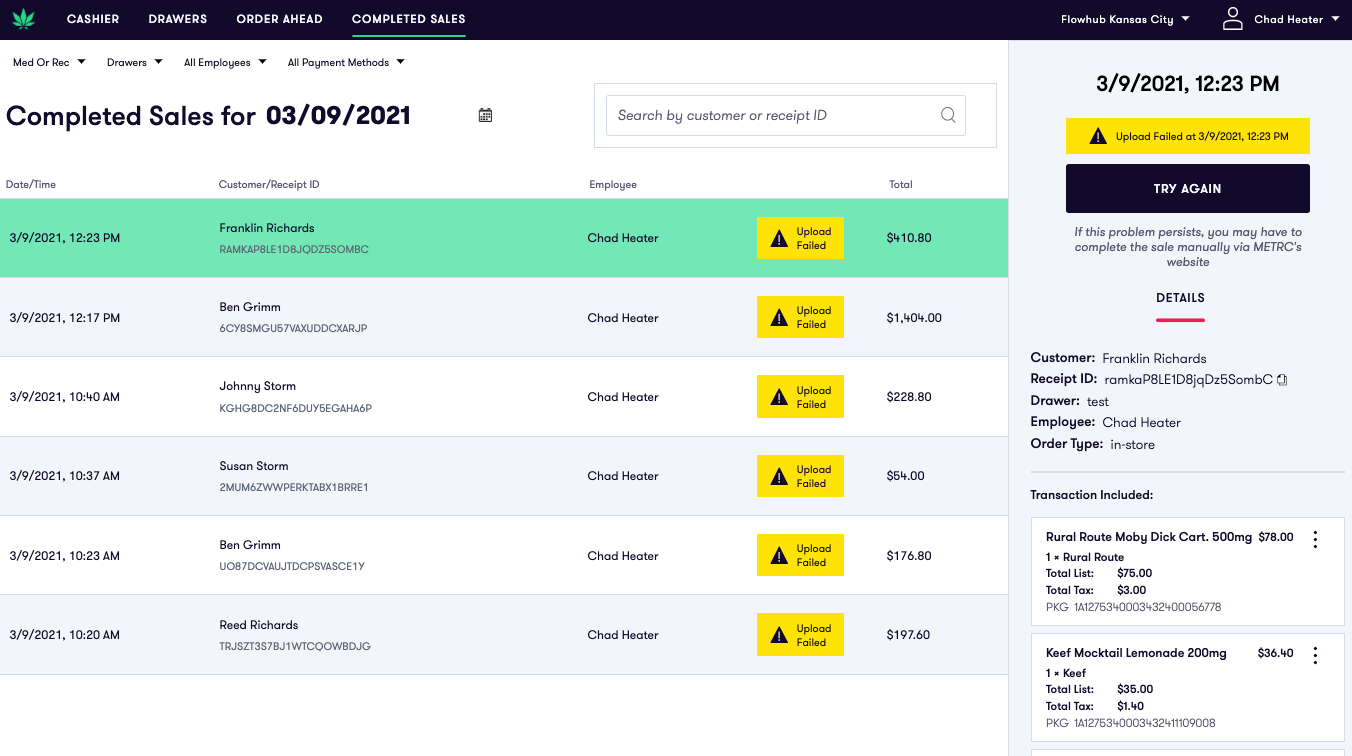The height and width of the screenshot is (756, 1352).
Task: Click the Employee column header
Action: point(613,184)
